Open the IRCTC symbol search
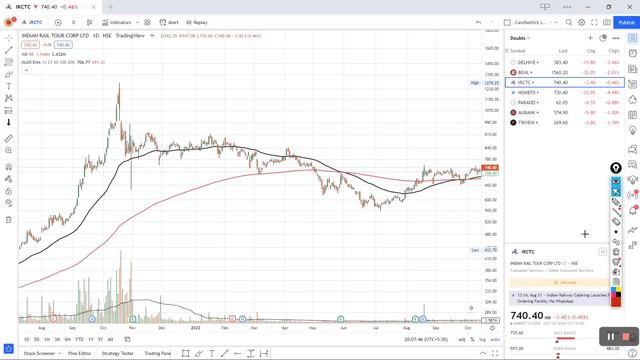The image size is (640, 360). point(32,22)
